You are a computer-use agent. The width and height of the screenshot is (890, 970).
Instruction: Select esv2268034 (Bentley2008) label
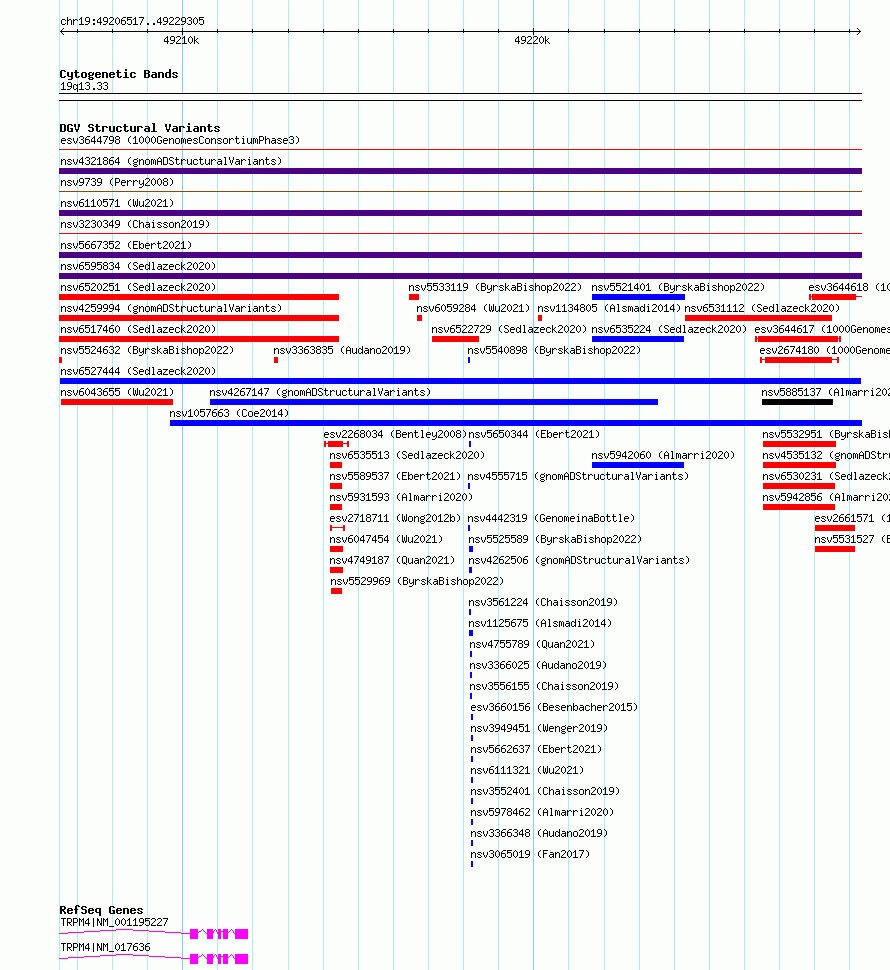click(x=395, y=435)
